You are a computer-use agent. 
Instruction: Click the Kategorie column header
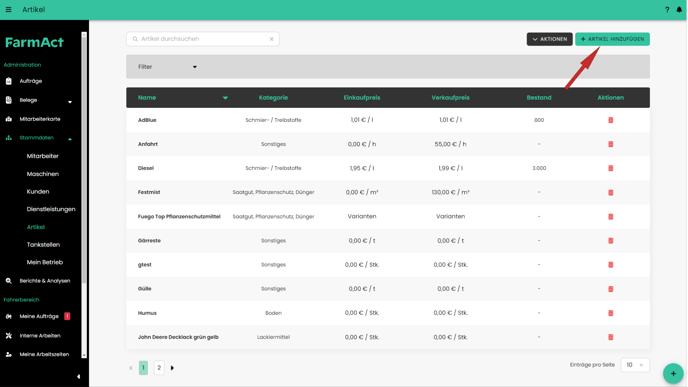click(x=273, y=98)
